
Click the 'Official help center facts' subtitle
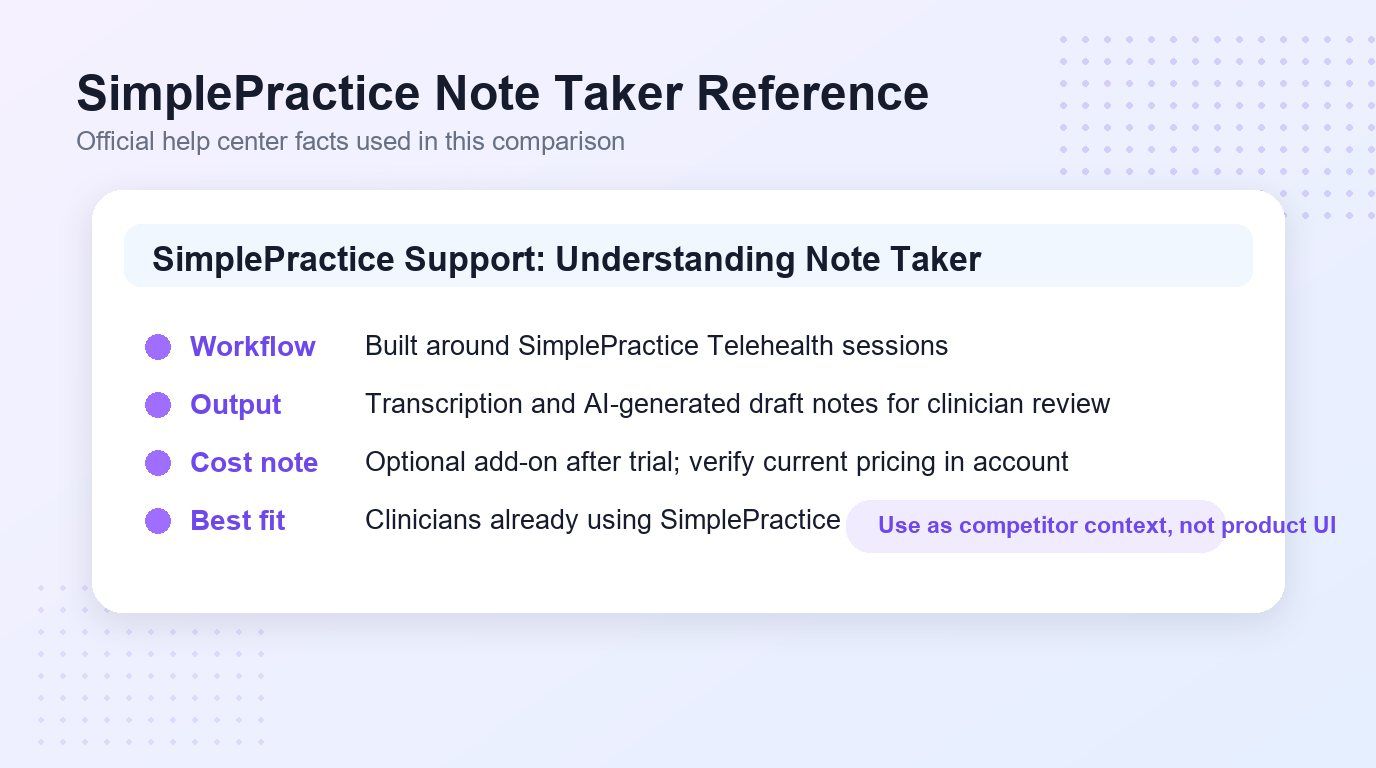350,142
